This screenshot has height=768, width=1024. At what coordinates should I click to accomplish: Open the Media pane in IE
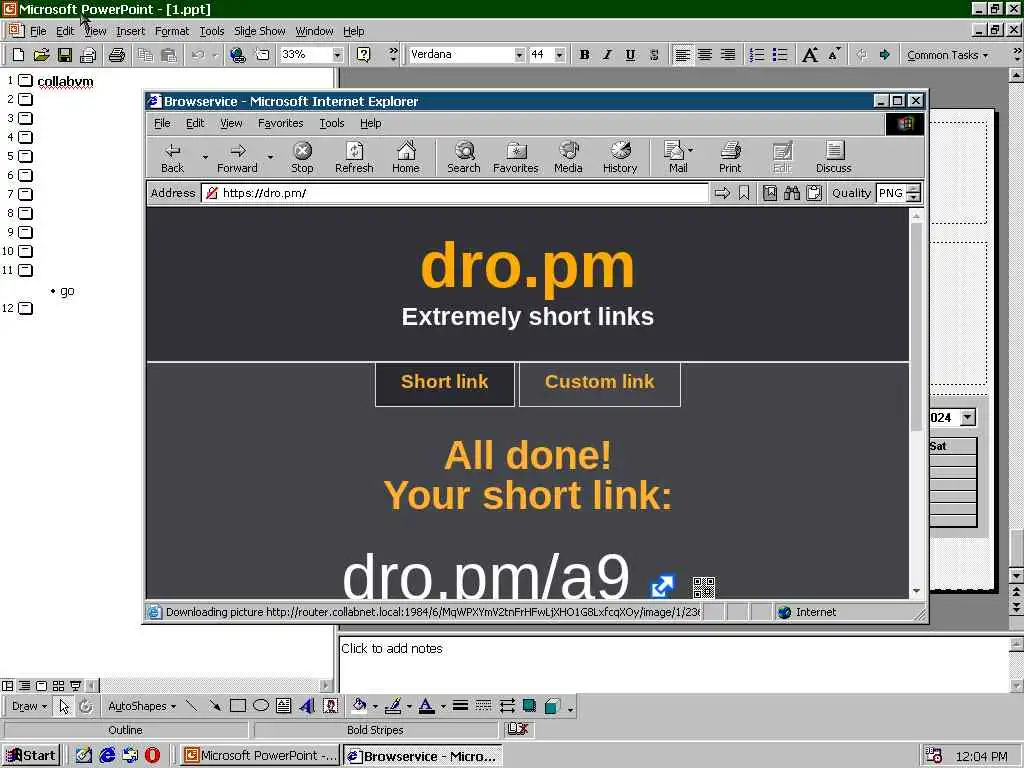click(x=568, y=157)
